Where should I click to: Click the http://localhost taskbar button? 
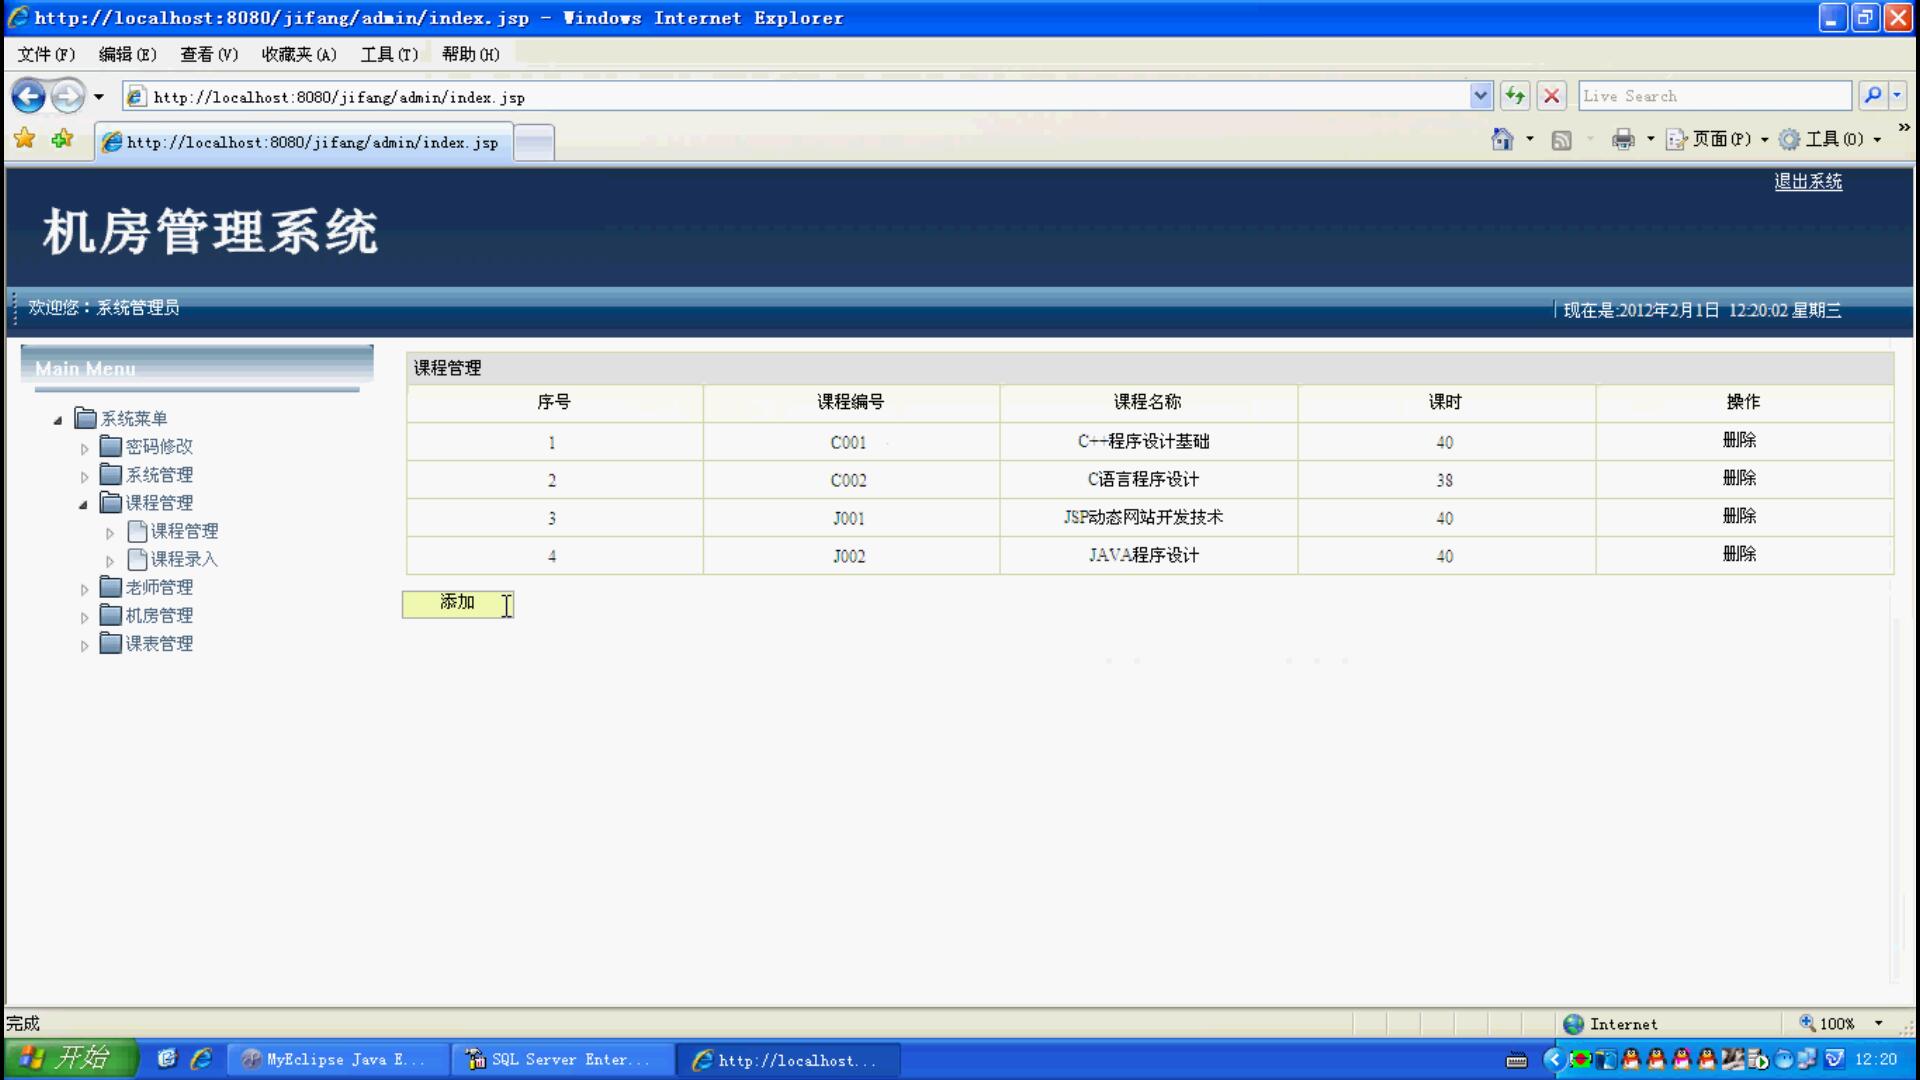coord(787,1059)
